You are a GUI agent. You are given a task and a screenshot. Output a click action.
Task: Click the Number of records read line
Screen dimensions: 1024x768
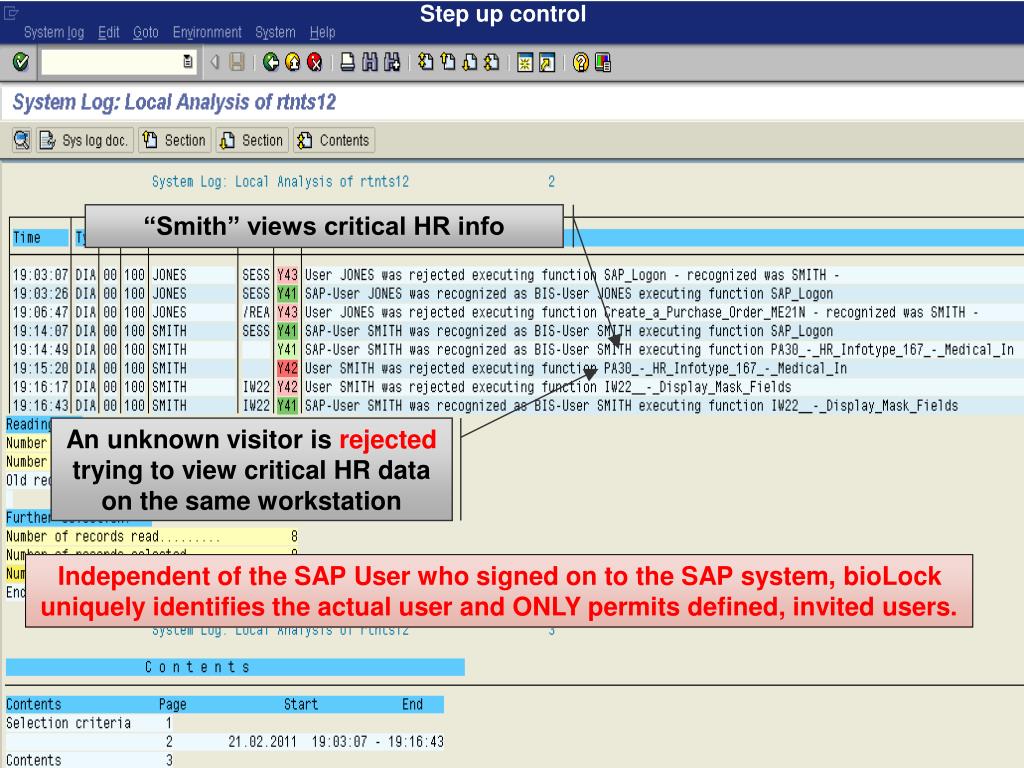click(152, 537)
